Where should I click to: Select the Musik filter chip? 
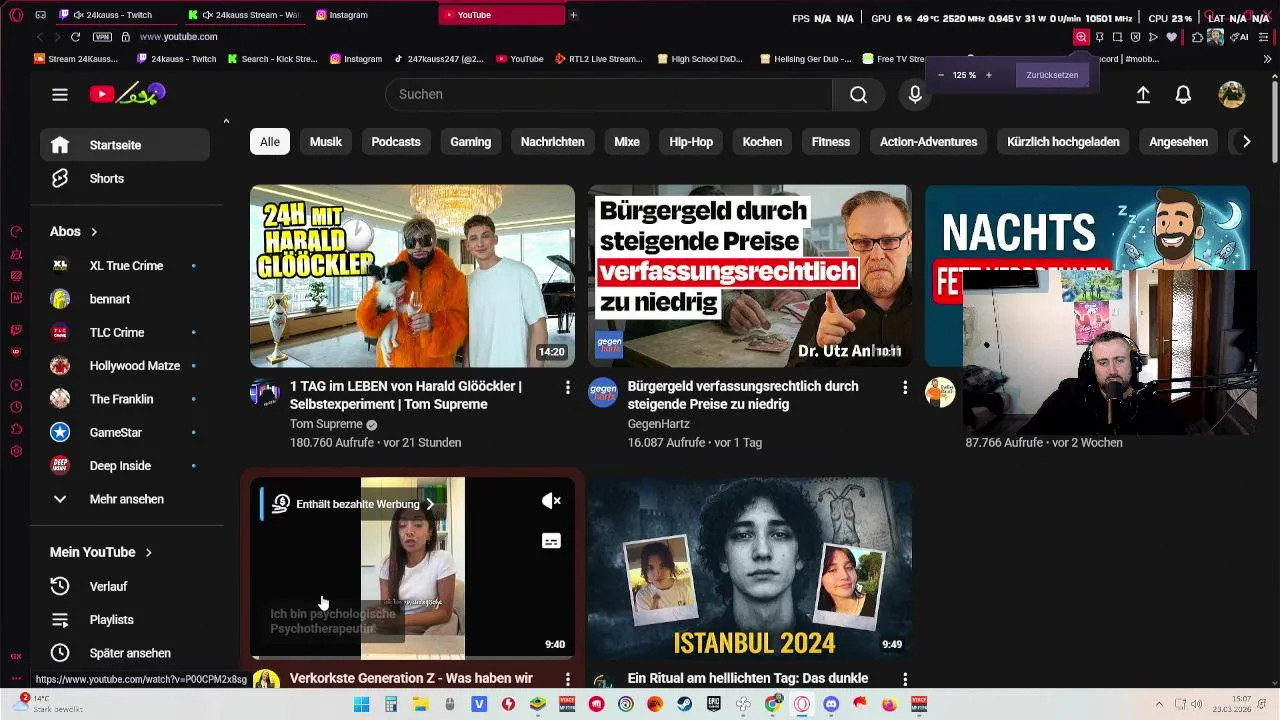326,142
